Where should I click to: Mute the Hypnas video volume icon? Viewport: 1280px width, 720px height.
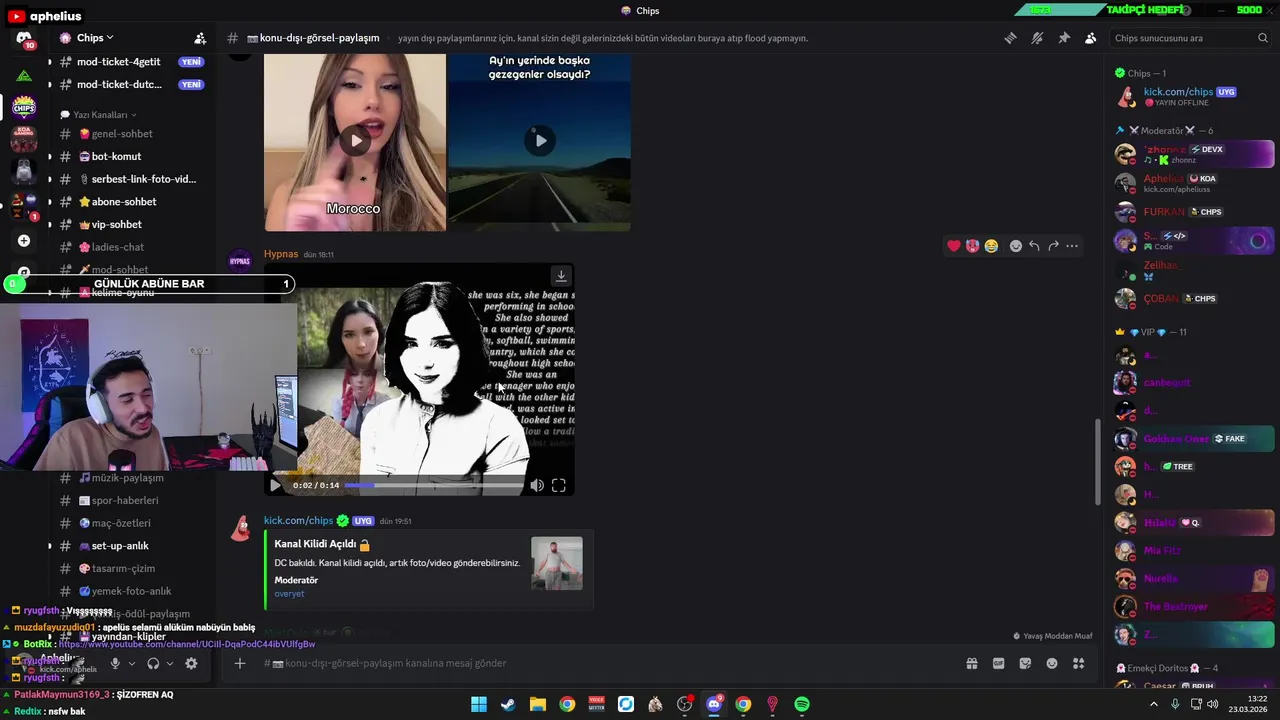[537, 485]
